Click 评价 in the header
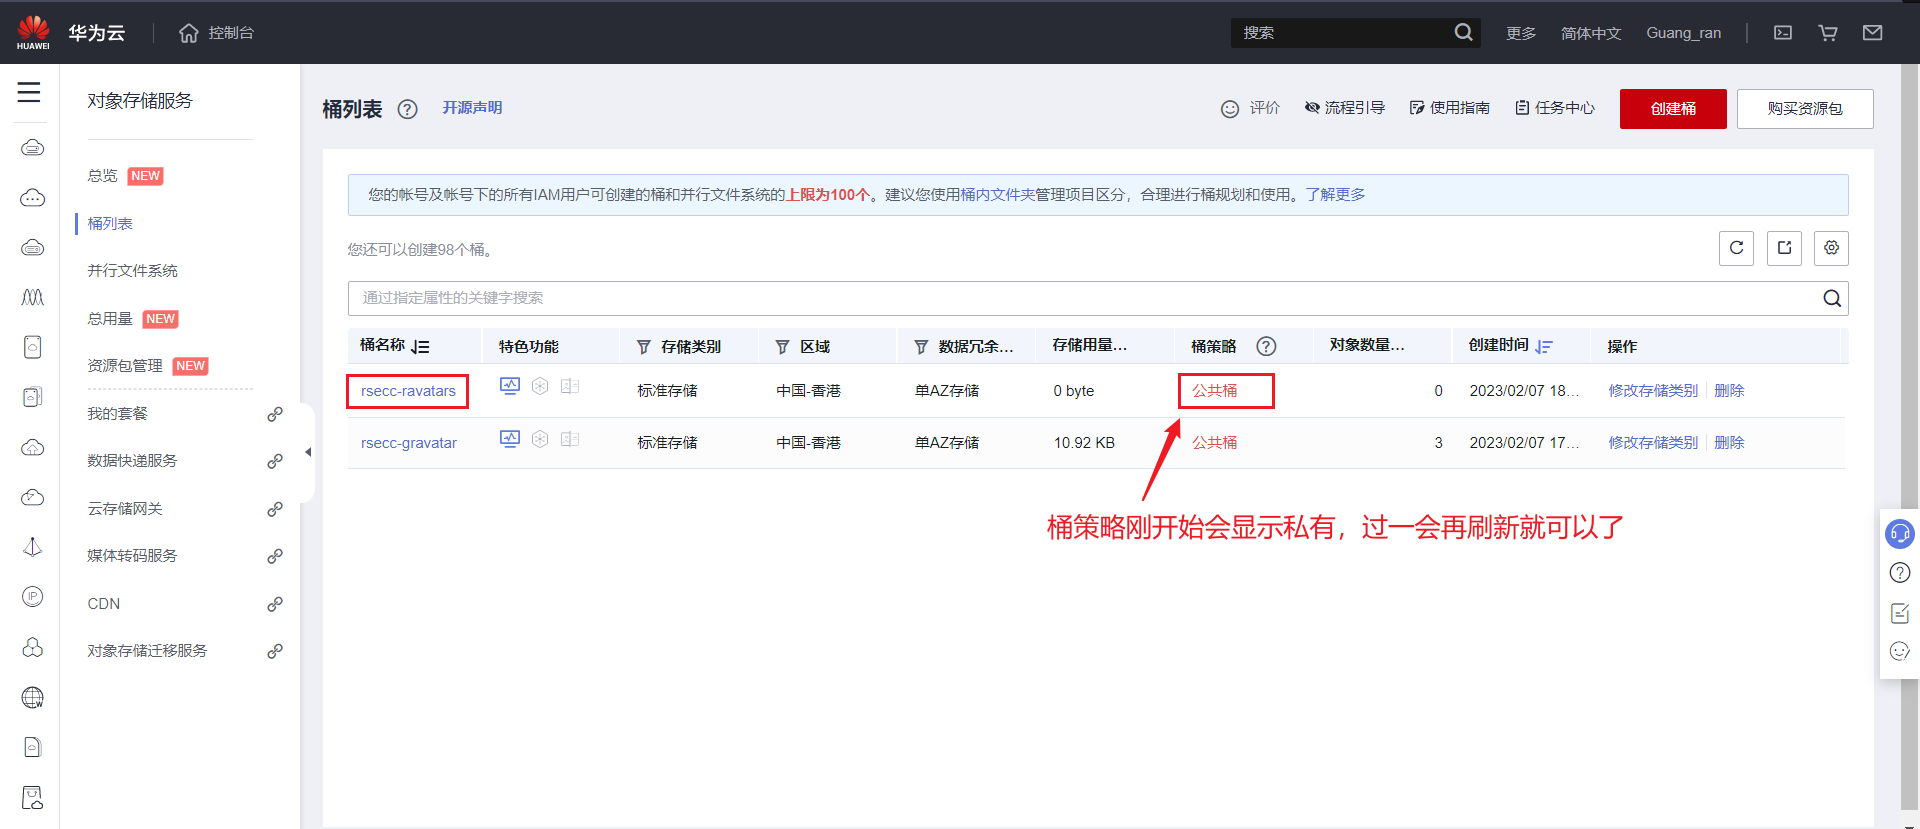The height and width of the screenshot is (829, 1920). pos(1264,108)
